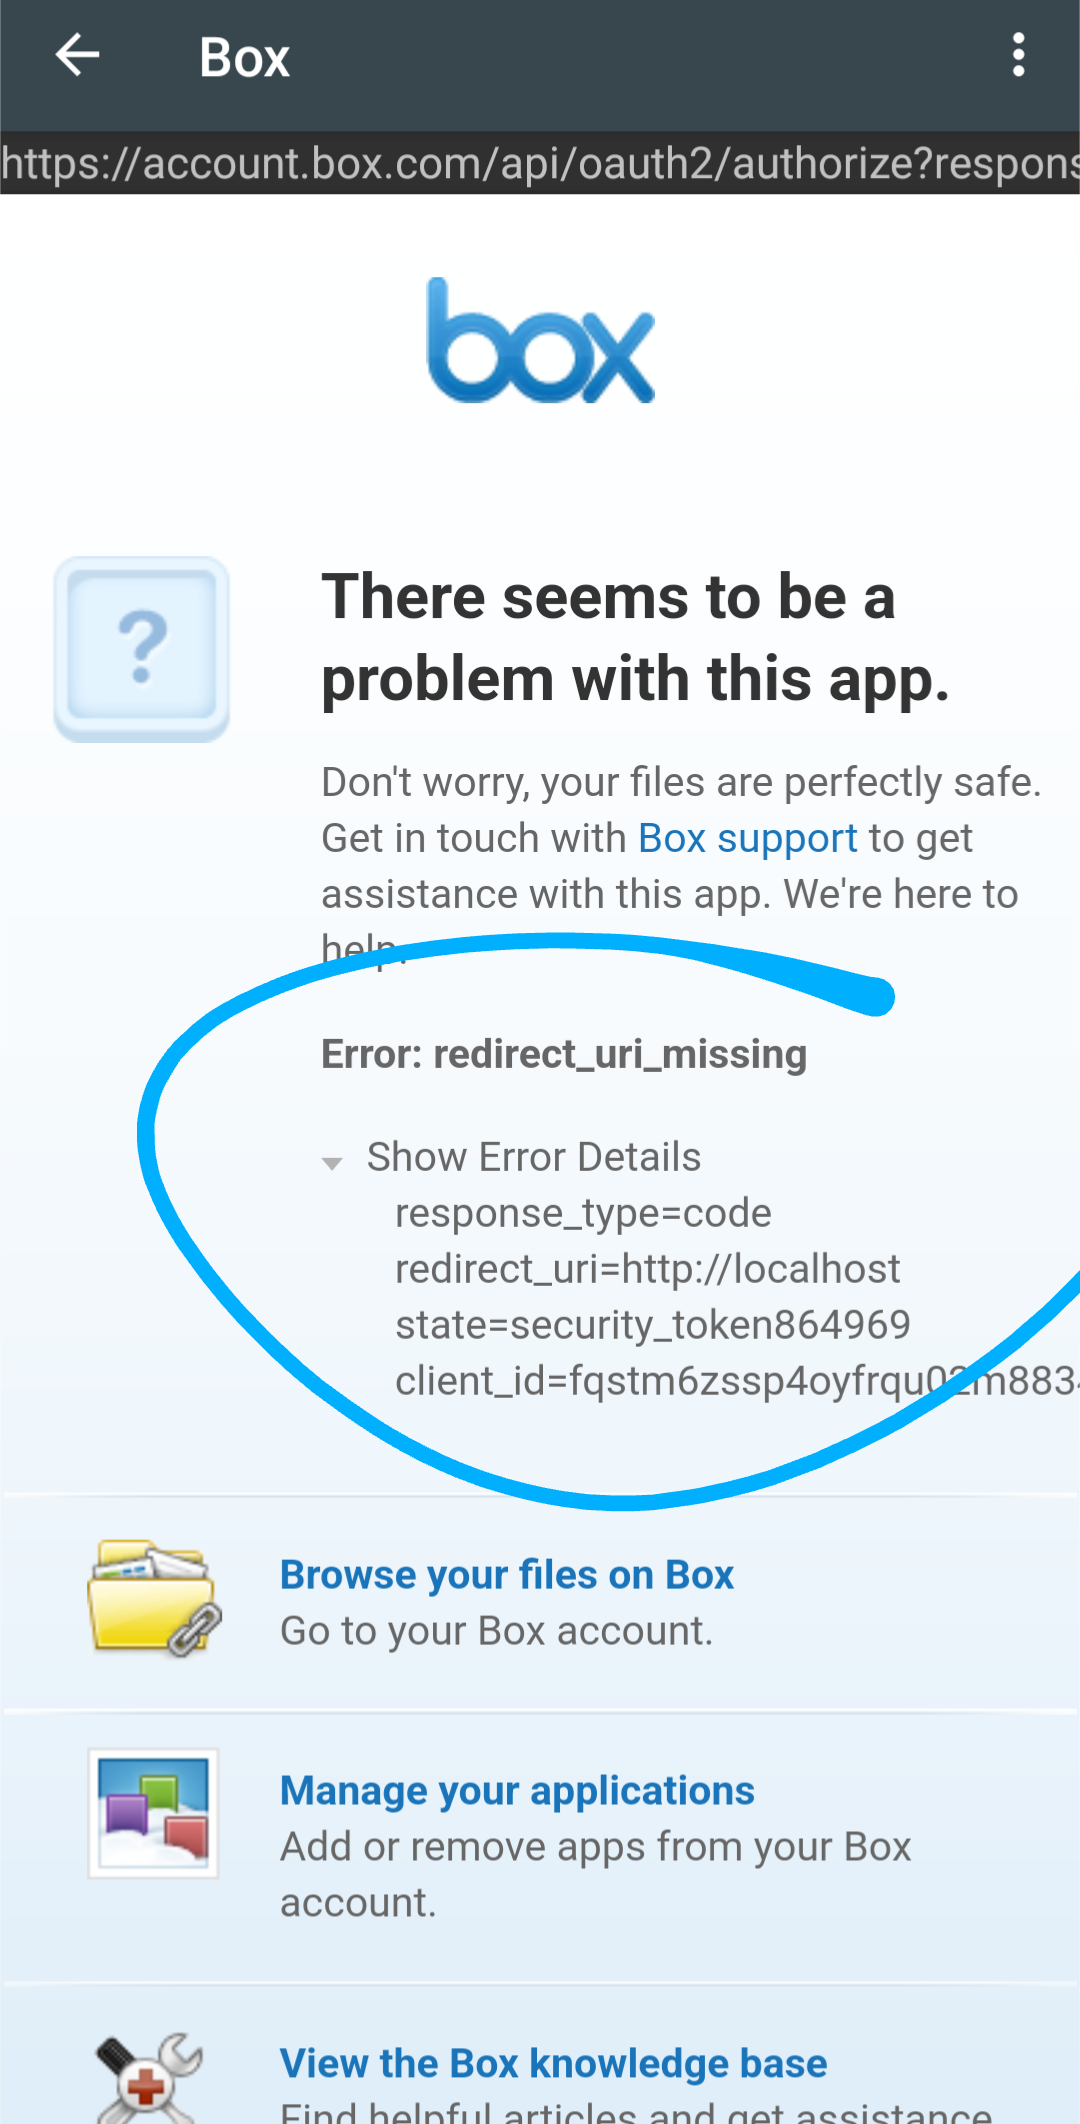Tap the account.box.com URL bar
Image resolution: width=1080 pixels, height=2124 pixels.
pyautogui.click(x=540, y=163)
